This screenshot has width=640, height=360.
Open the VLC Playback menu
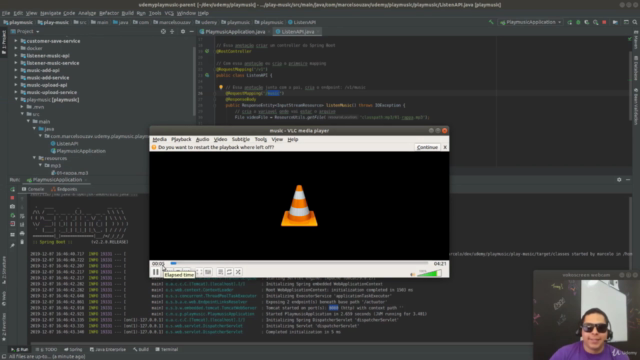(181, 140)
